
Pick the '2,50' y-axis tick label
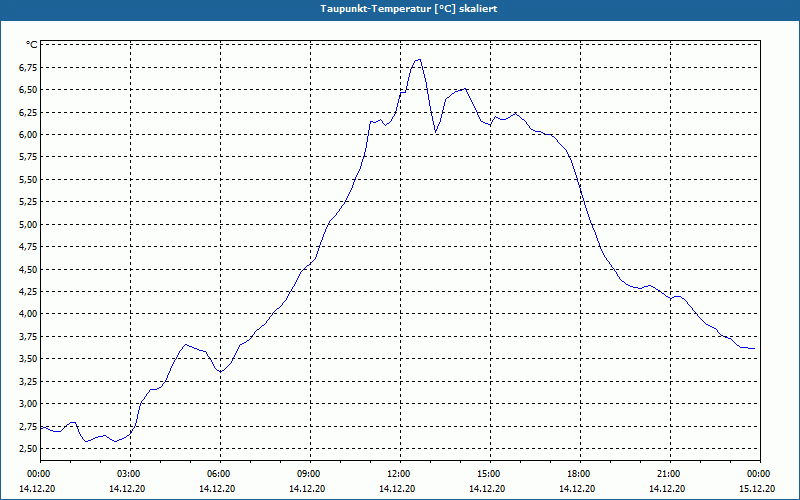click(x=29, y=448)
